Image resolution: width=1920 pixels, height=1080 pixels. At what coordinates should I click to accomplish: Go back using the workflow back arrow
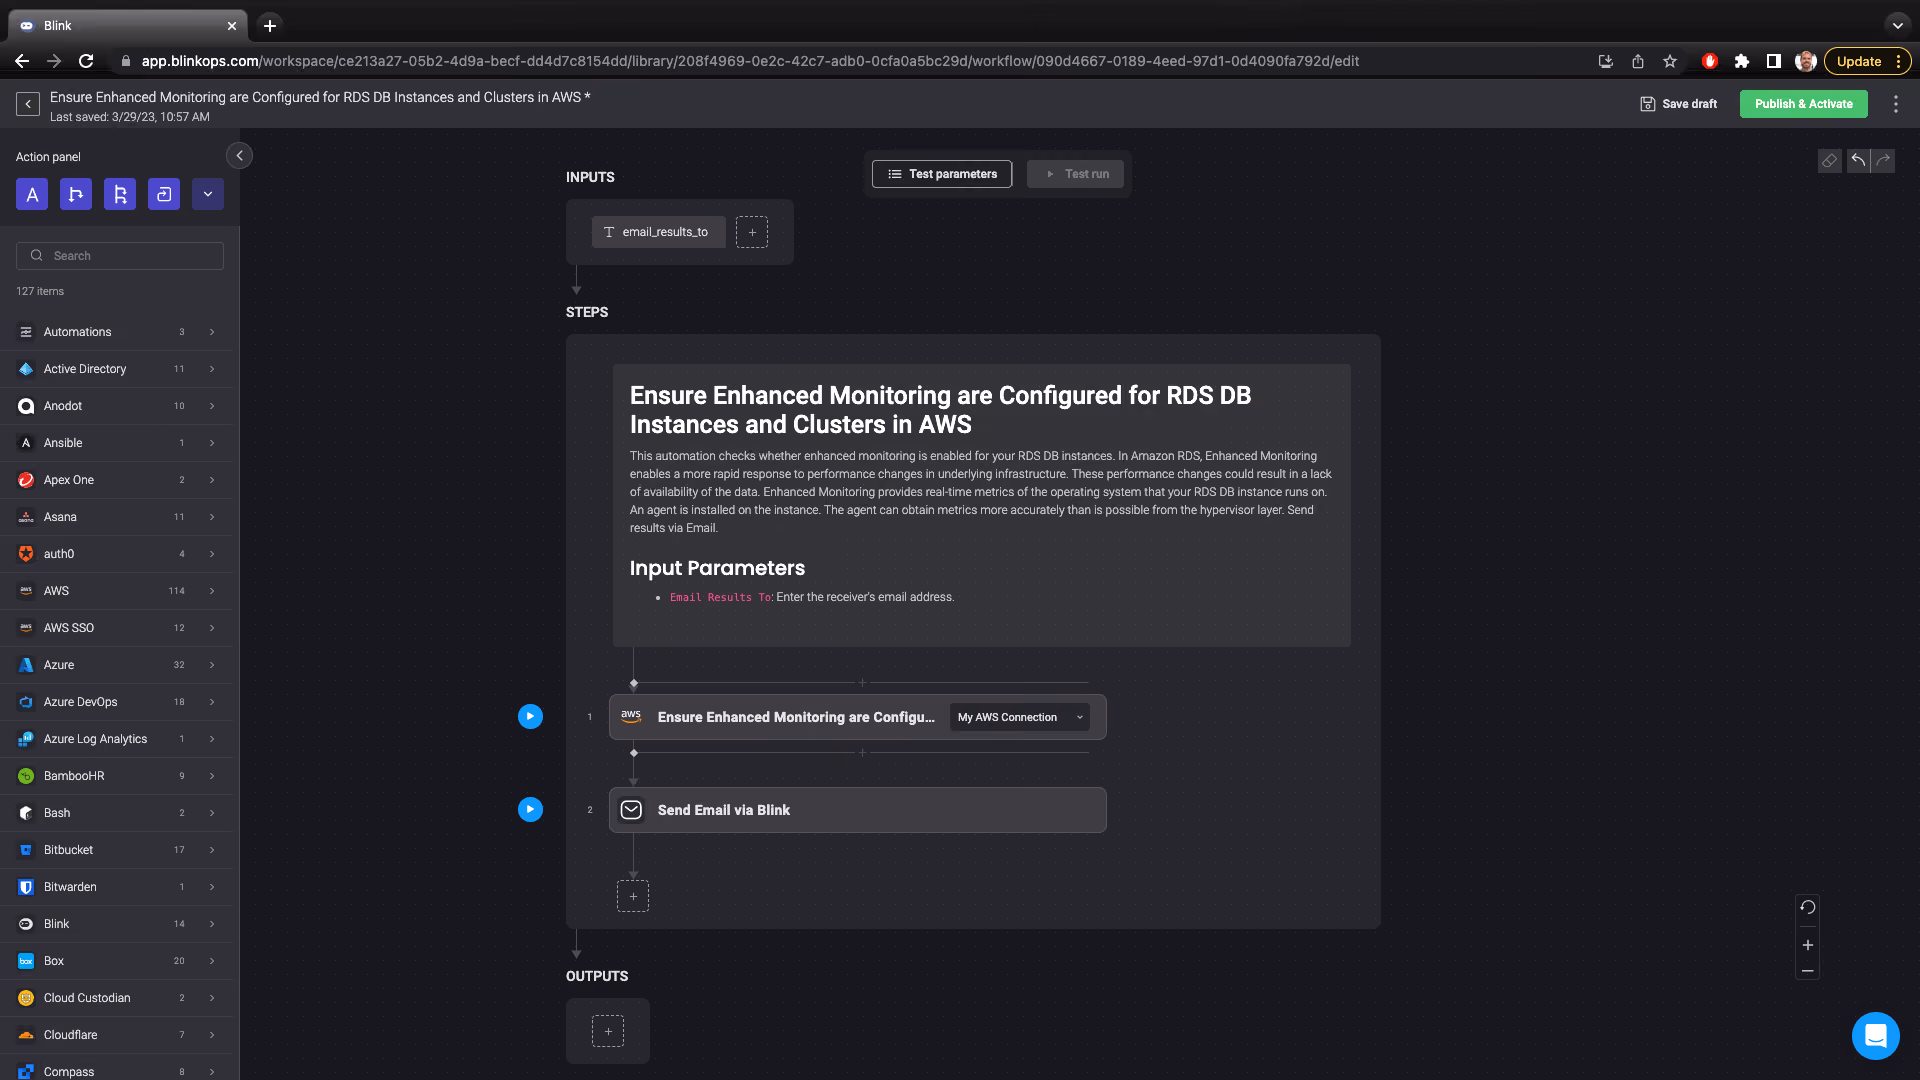coord(28,104)
